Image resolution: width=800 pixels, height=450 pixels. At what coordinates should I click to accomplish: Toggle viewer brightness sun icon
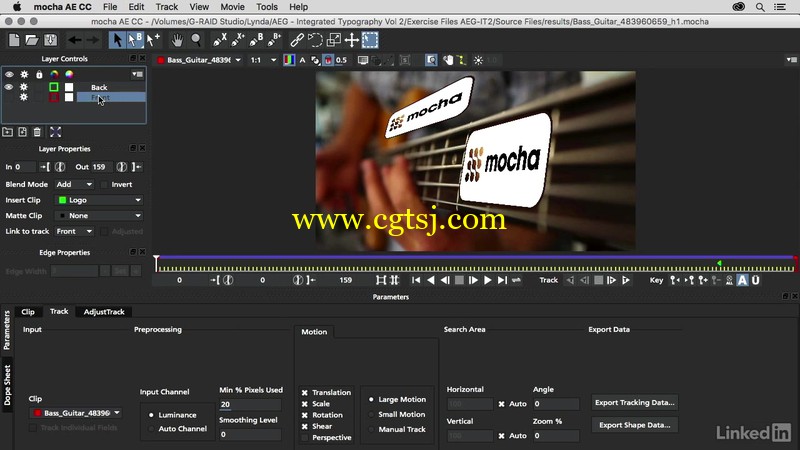point(478,60)
